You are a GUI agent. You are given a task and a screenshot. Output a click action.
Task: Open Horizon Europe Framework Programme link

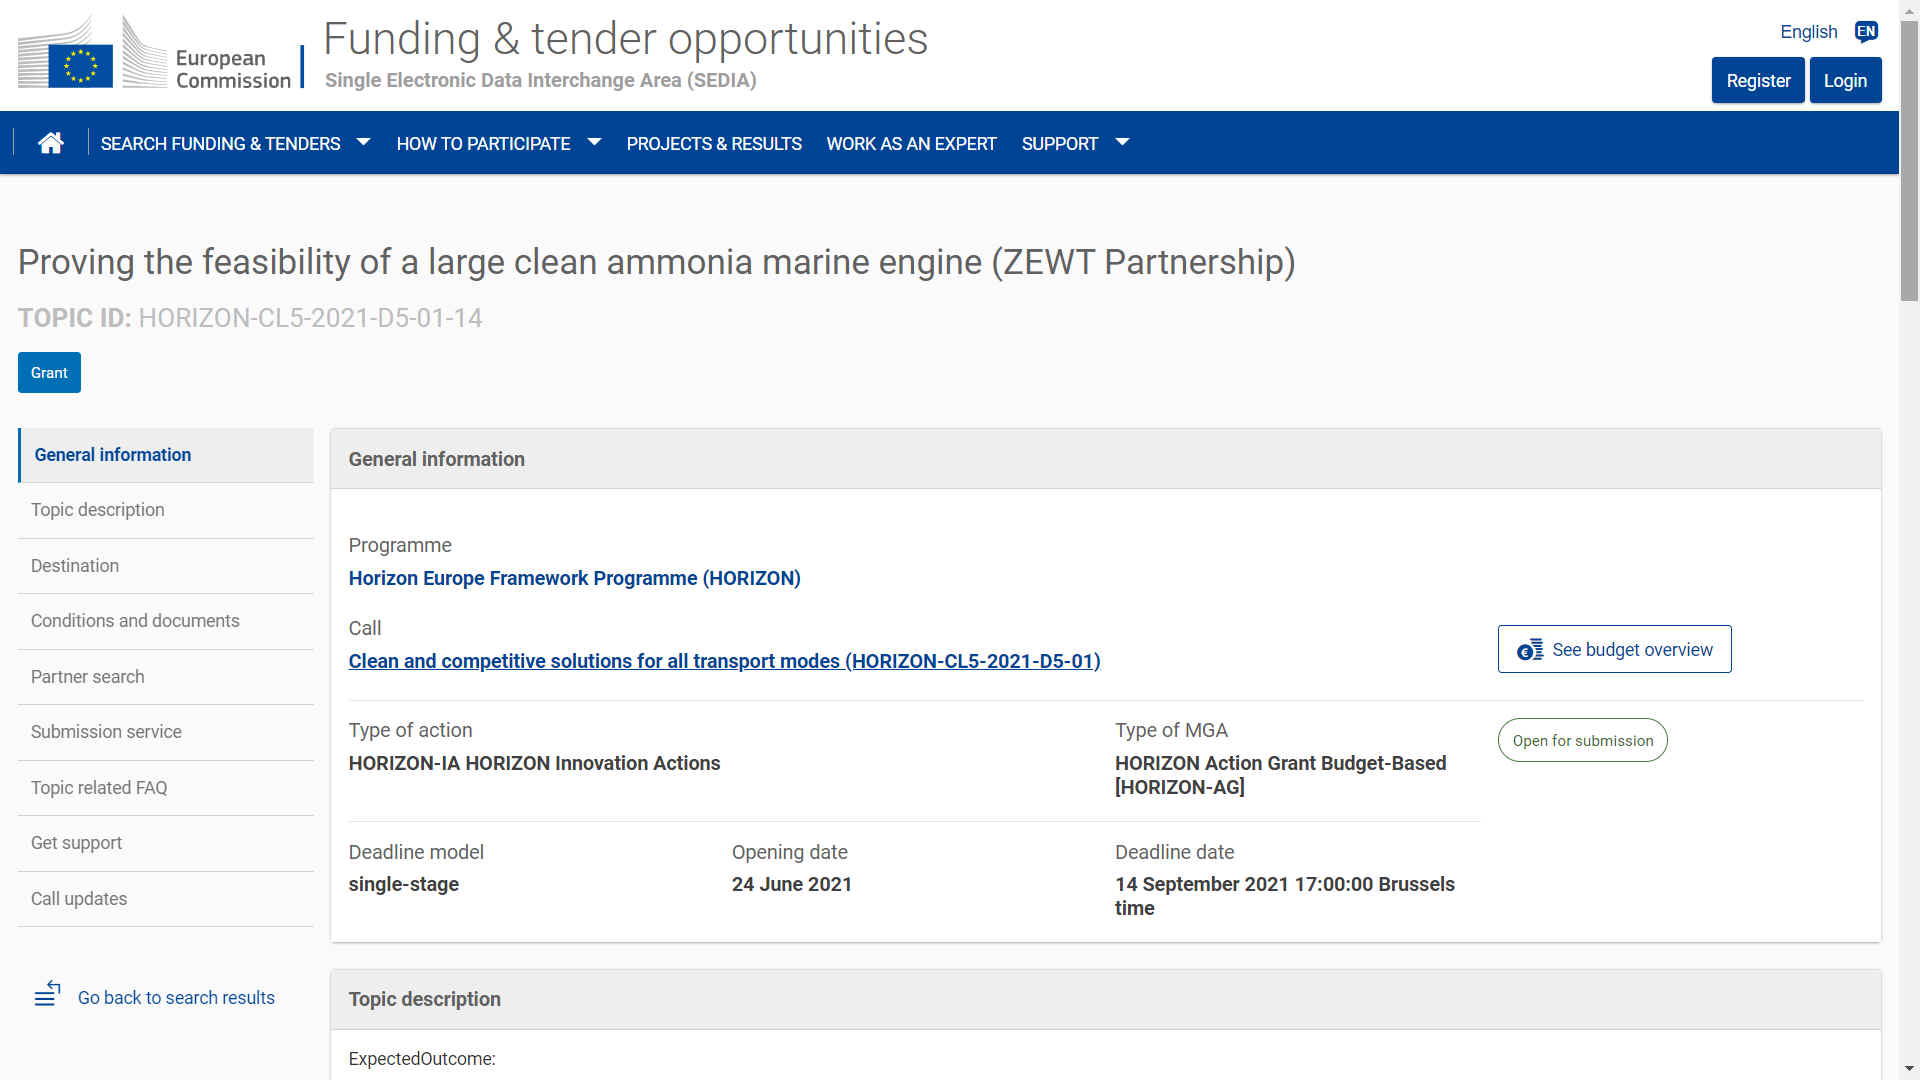pos(574,578)
